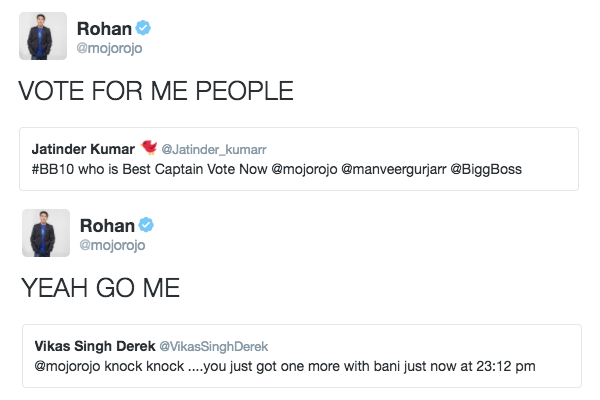
Task: Click the @mojorojo mention in Vikas's quoted tweet
Action: [70, 365]
